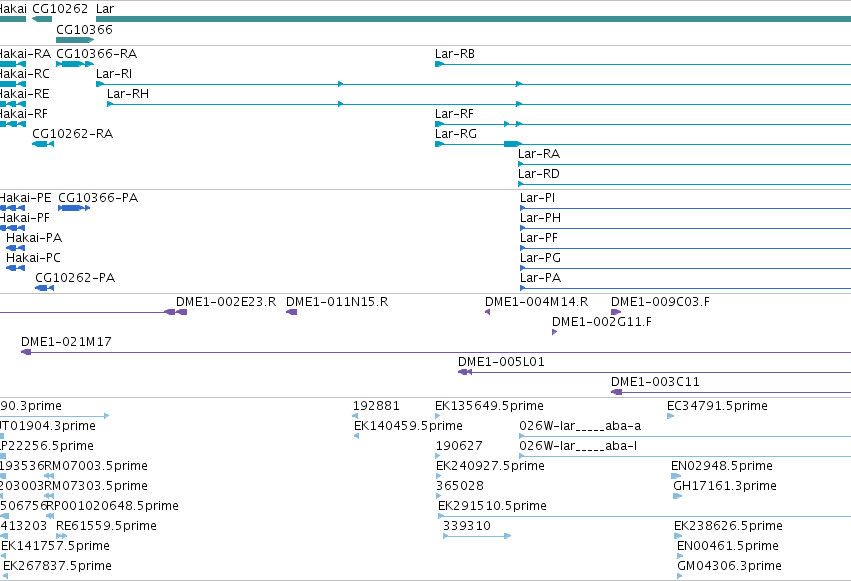Click the CG10262 gene label at top
This screenshot has width=851, height=581.
(60, 9)
